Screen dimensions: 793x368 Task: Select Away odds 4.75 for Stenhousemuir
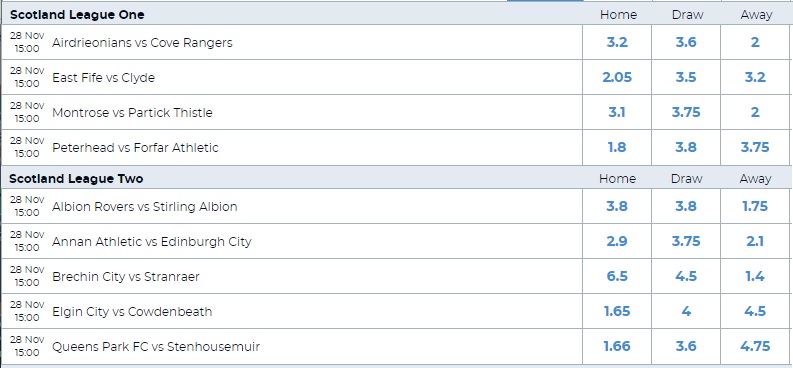(x=755, y=346)
